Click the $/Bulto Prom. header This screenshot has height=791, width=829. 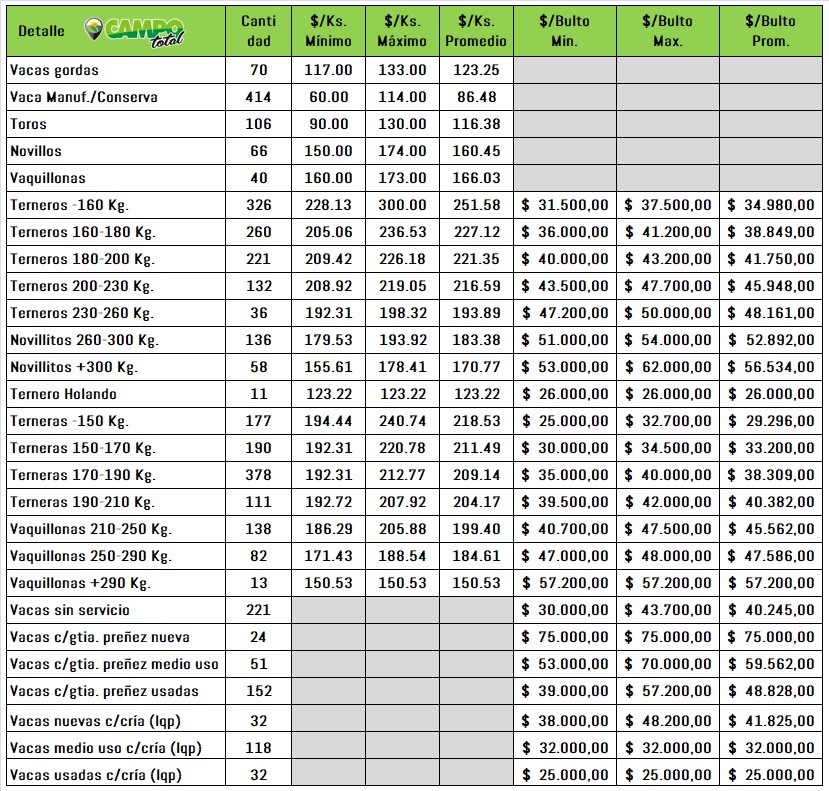tap(772, 31)
